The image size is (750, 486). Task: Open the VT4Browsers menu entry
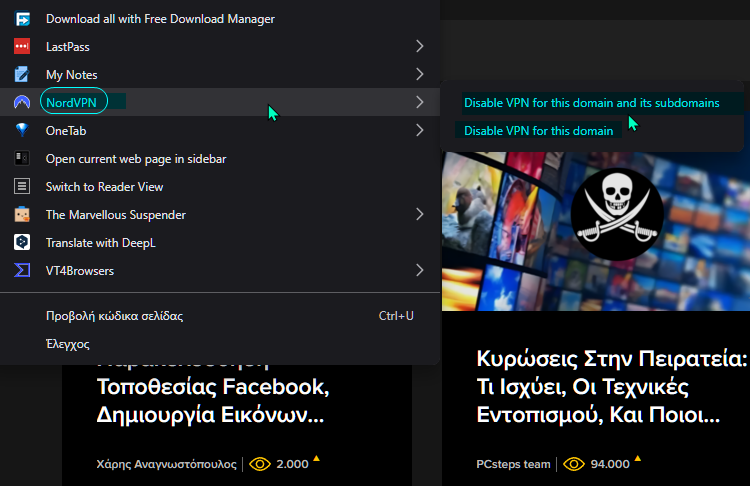220,270
